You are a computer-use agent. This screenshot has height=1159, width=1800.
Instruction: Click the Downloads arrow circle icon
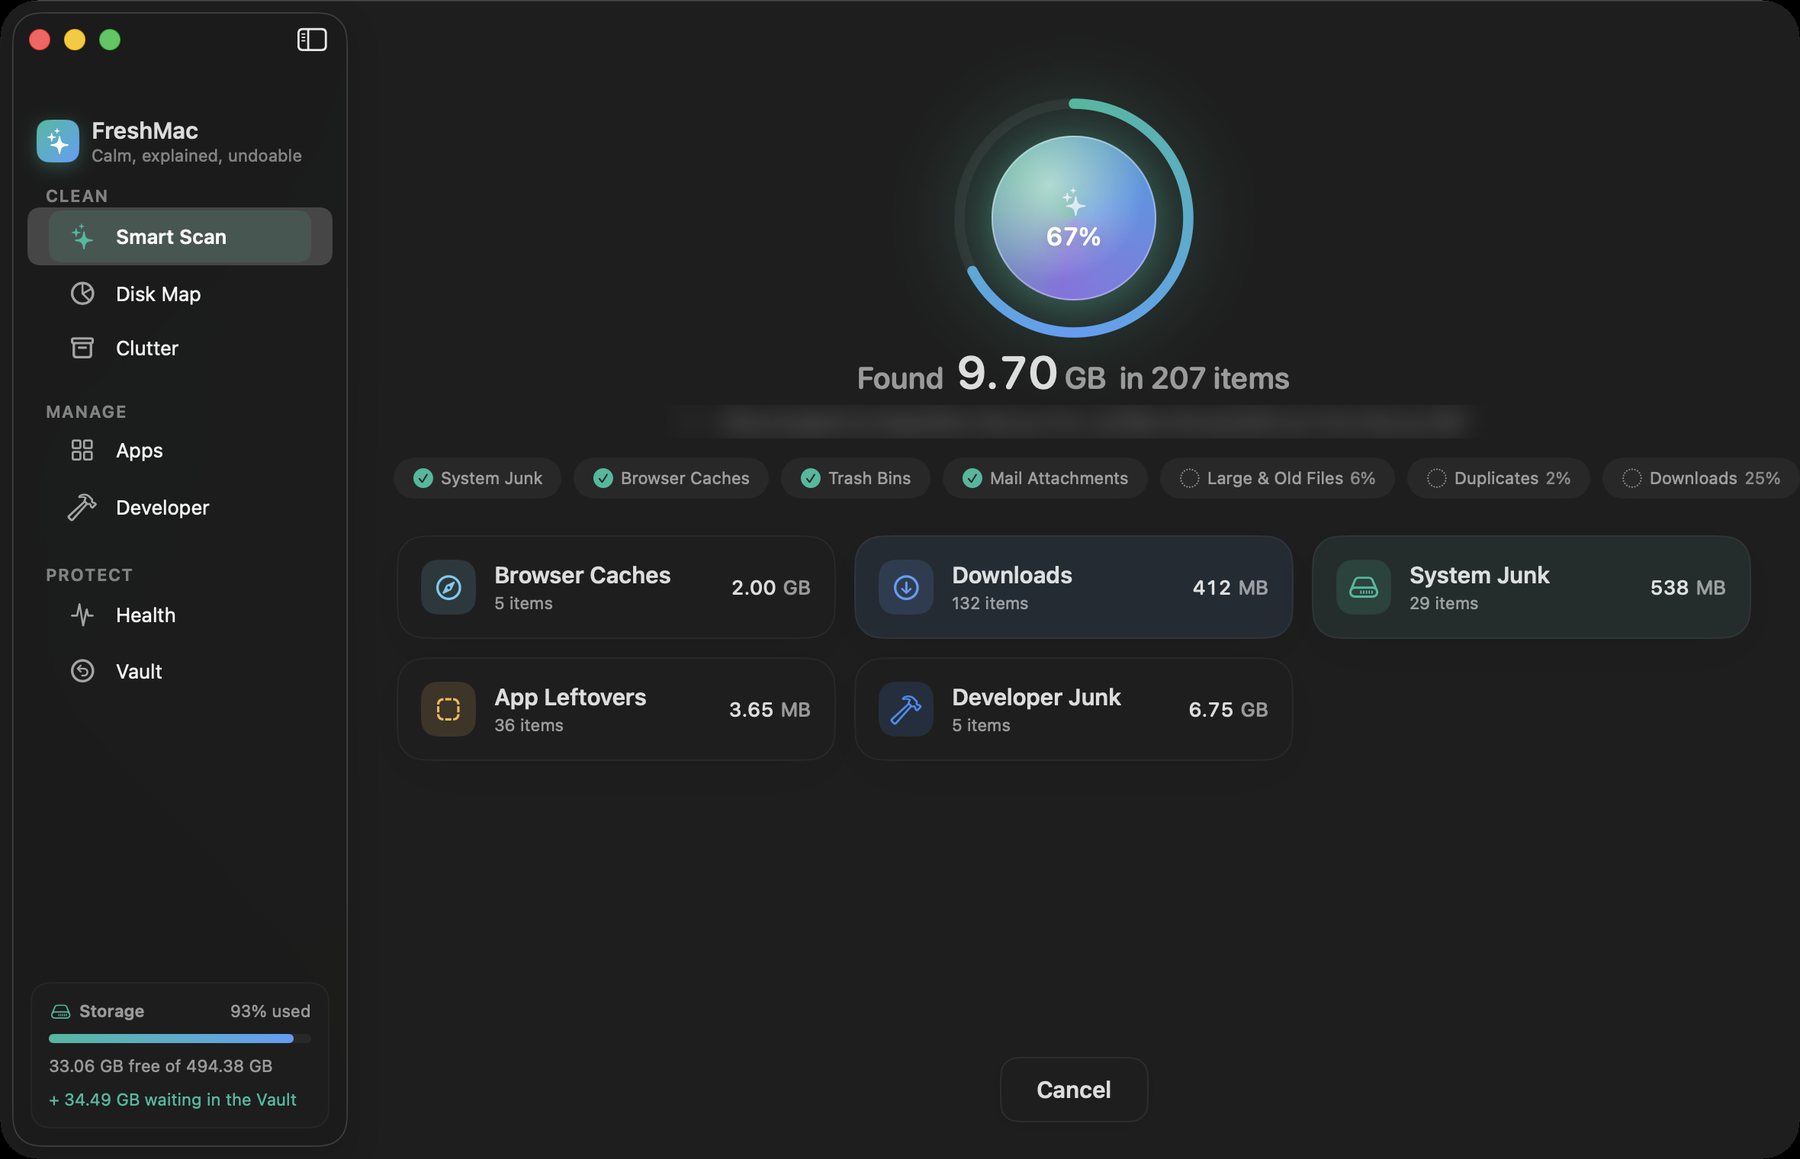click(906, 587)
